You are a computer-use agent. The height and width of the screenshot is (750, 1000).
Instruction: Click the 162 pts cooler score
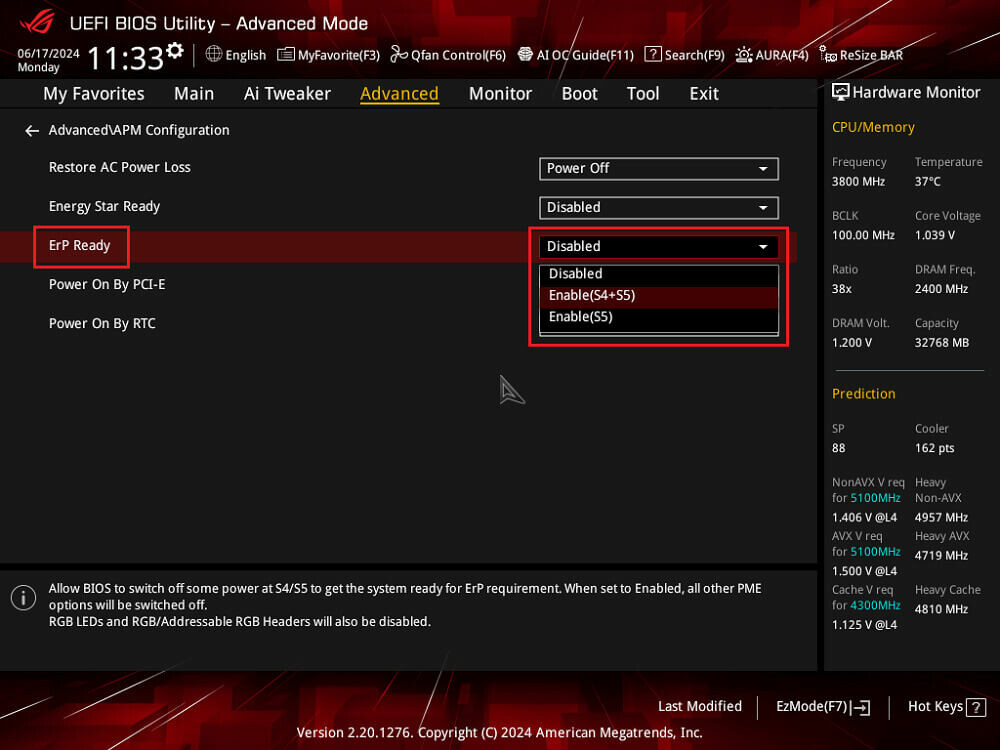935,448
